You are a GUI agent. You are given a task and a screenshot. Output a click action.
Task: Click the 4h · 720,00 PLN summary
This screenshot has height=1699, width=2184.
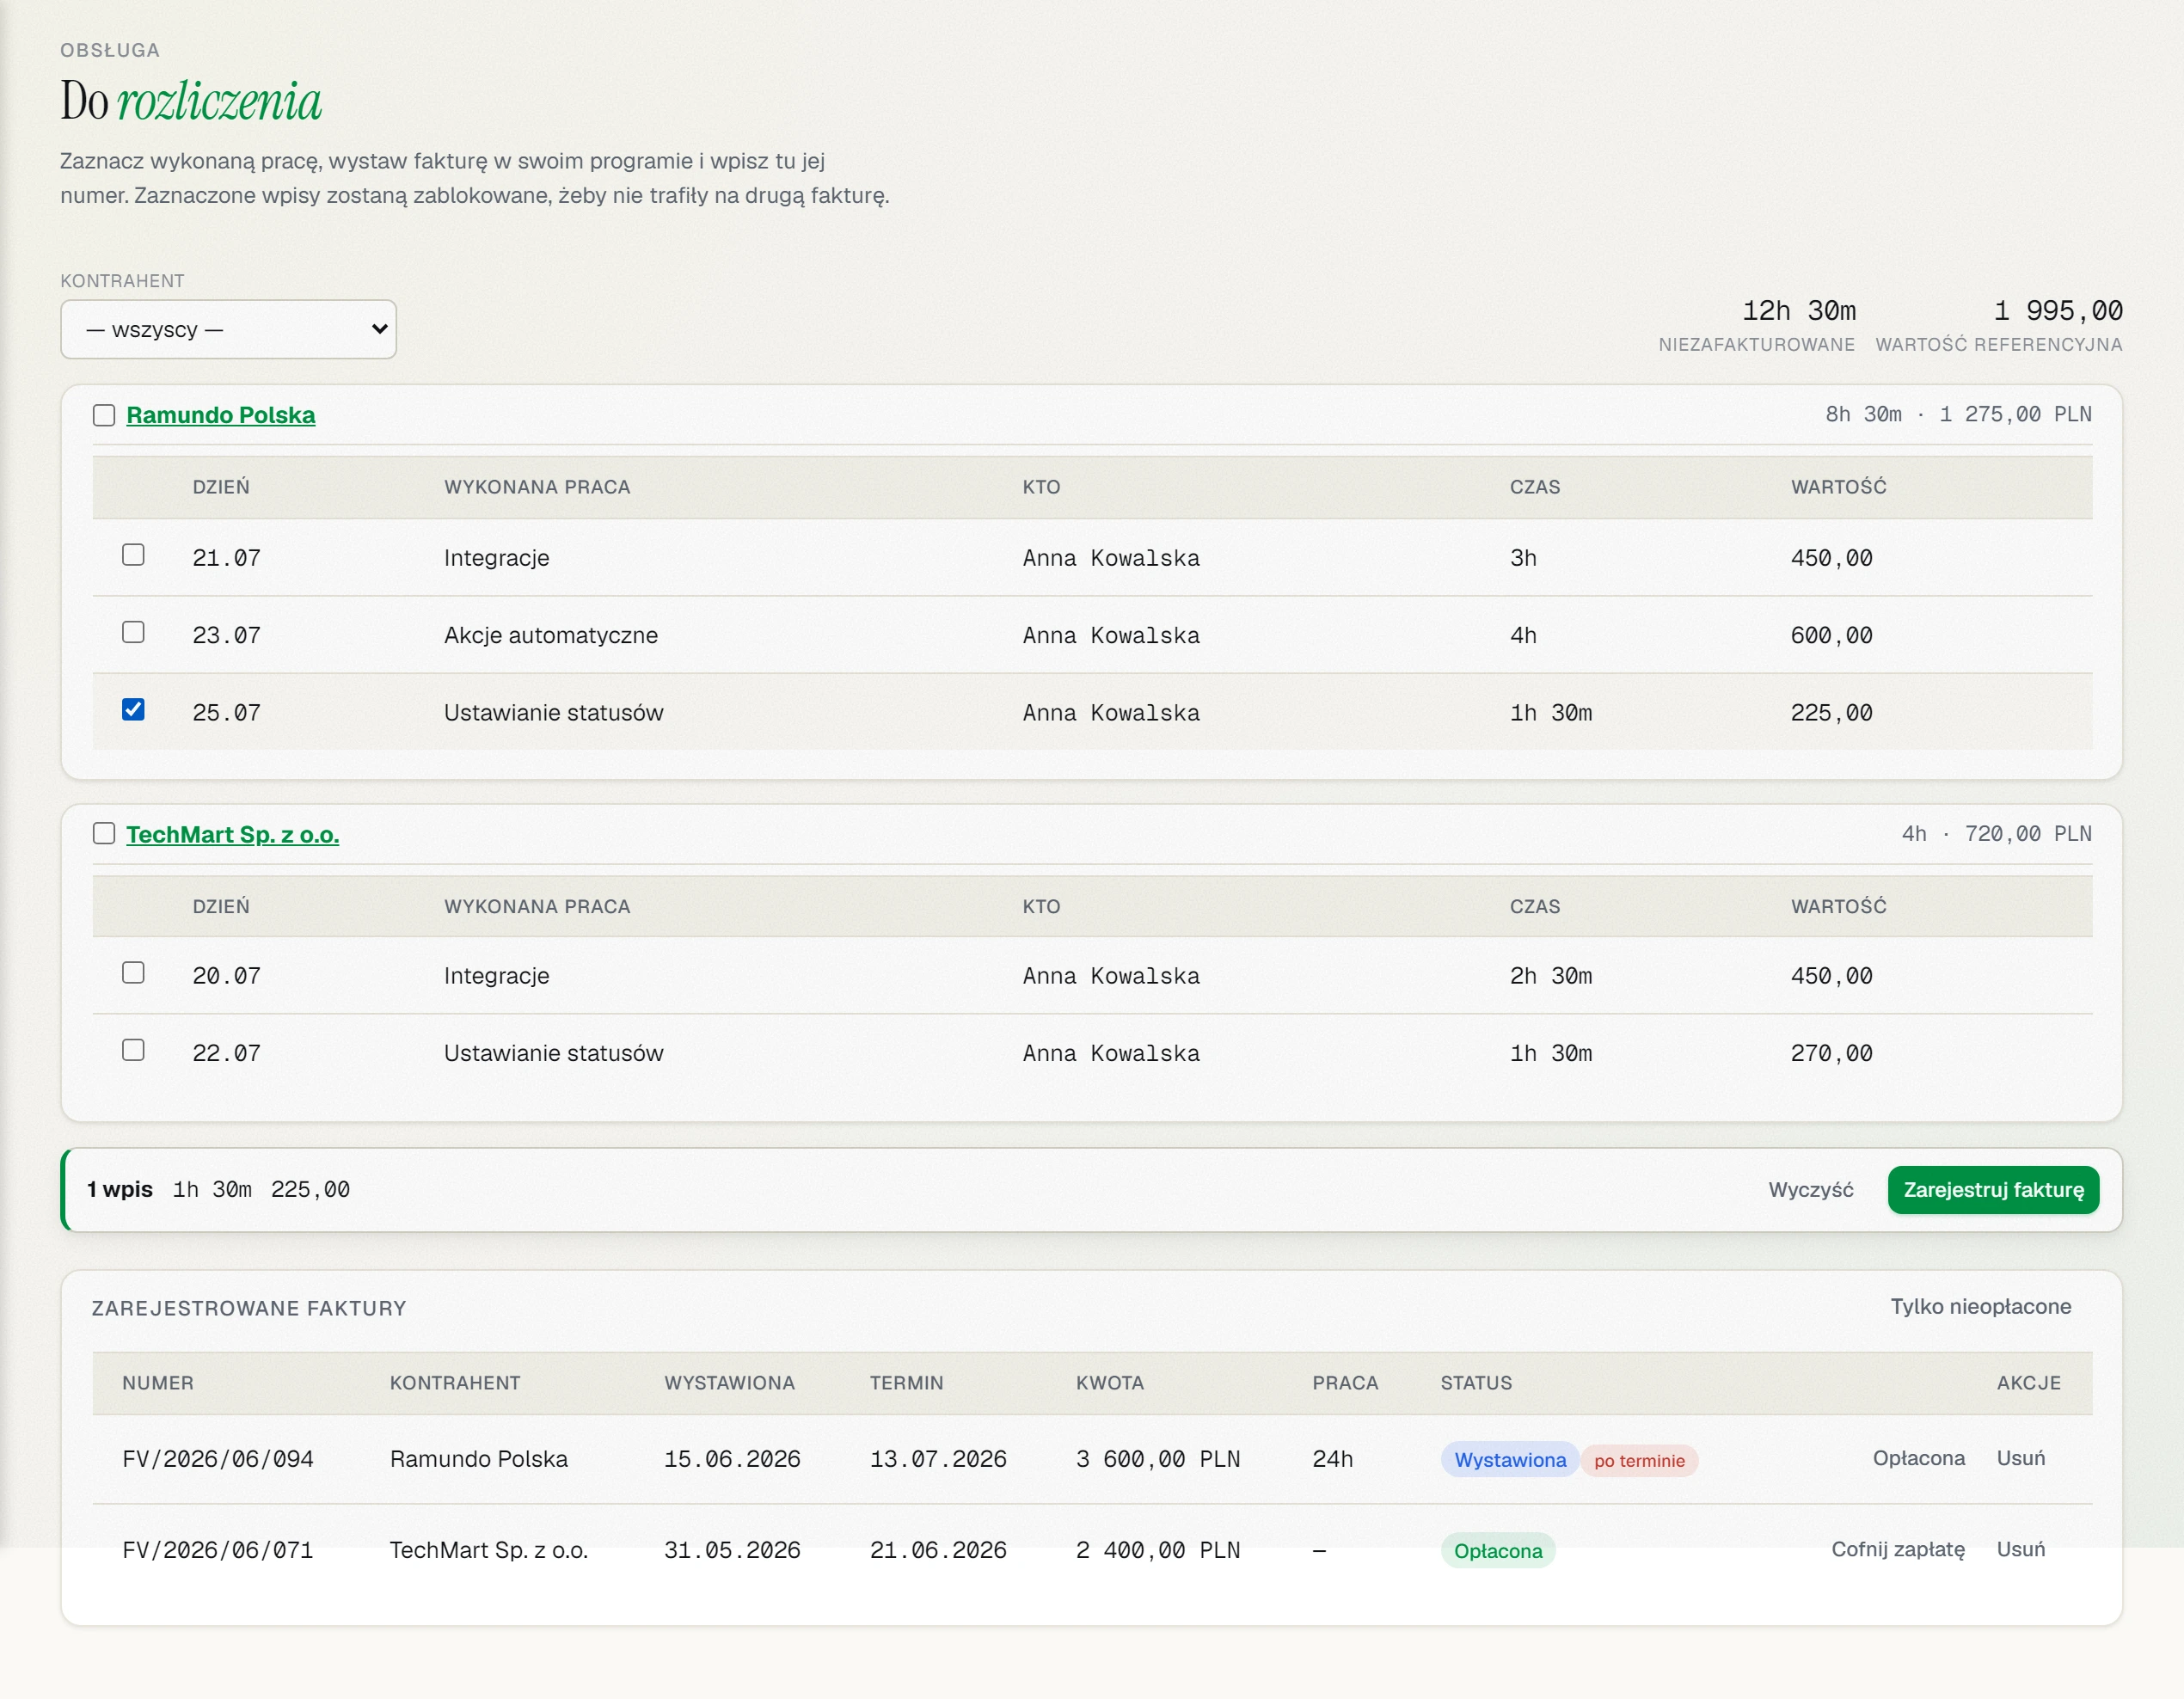point(1997,834)
